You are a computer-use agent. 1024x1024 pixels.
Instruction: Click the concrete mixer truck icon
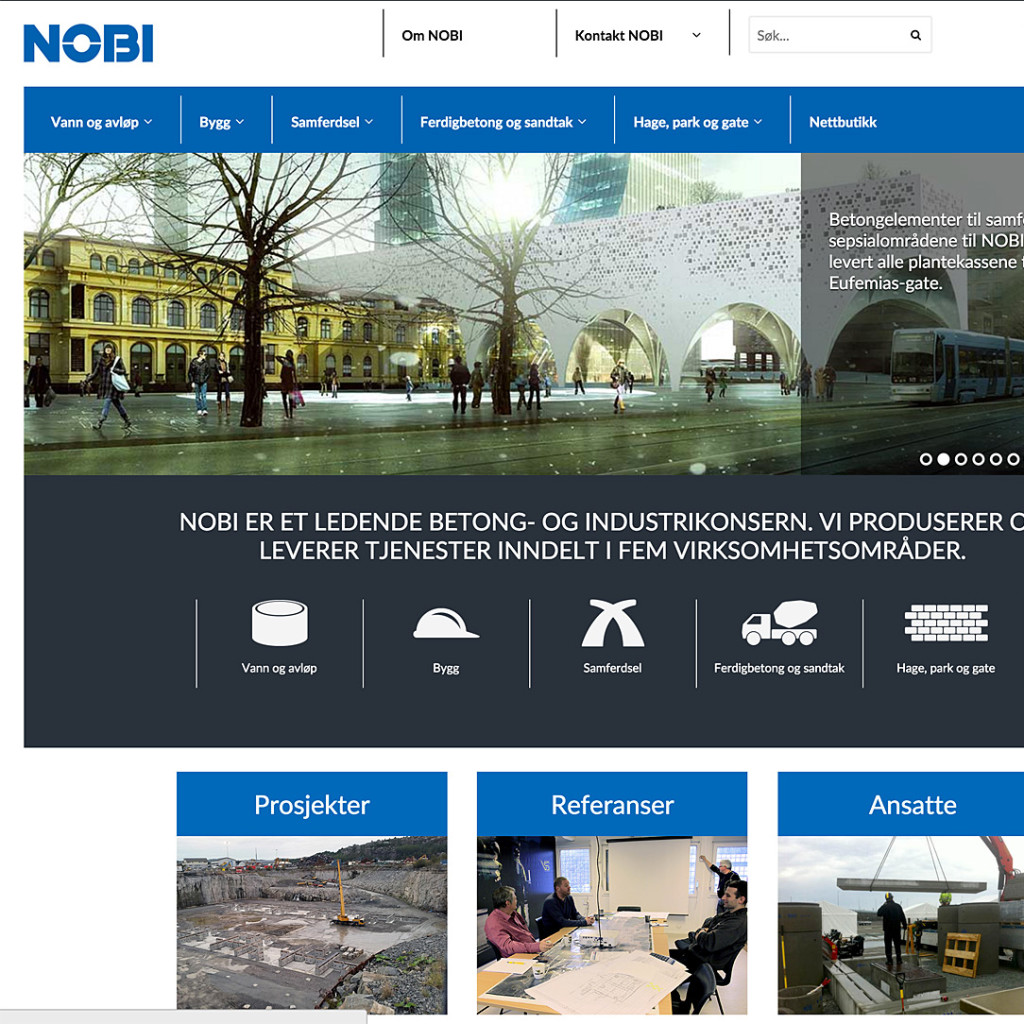point(779,624)
